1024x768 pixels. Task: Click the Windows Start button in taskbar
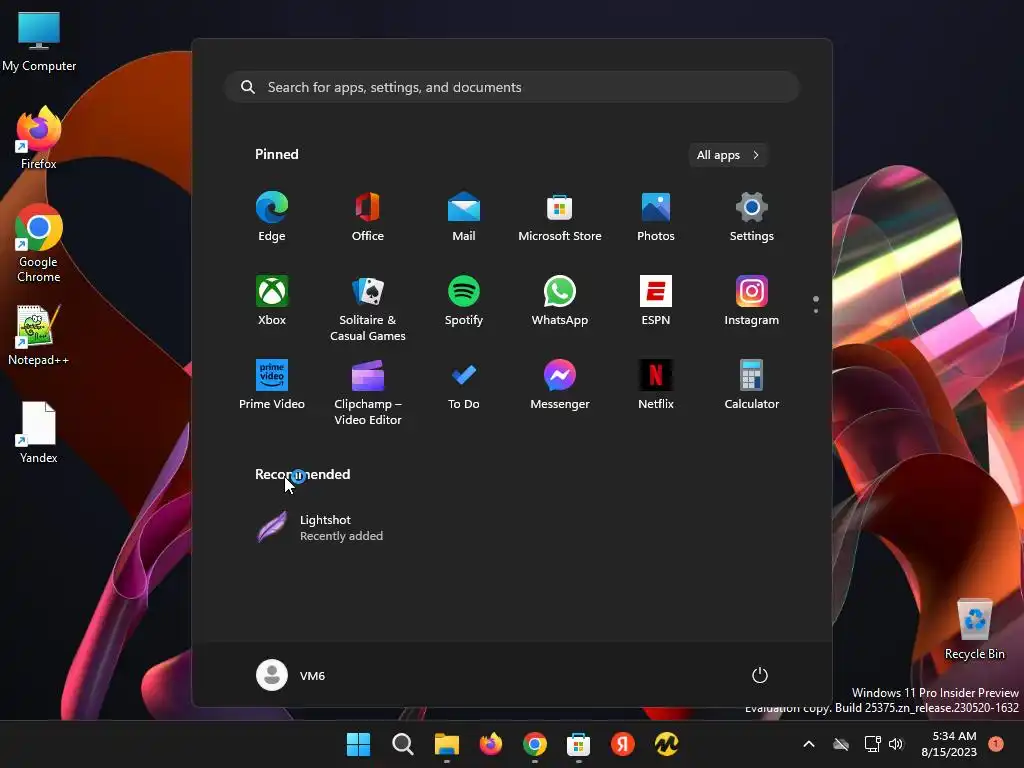359,744
